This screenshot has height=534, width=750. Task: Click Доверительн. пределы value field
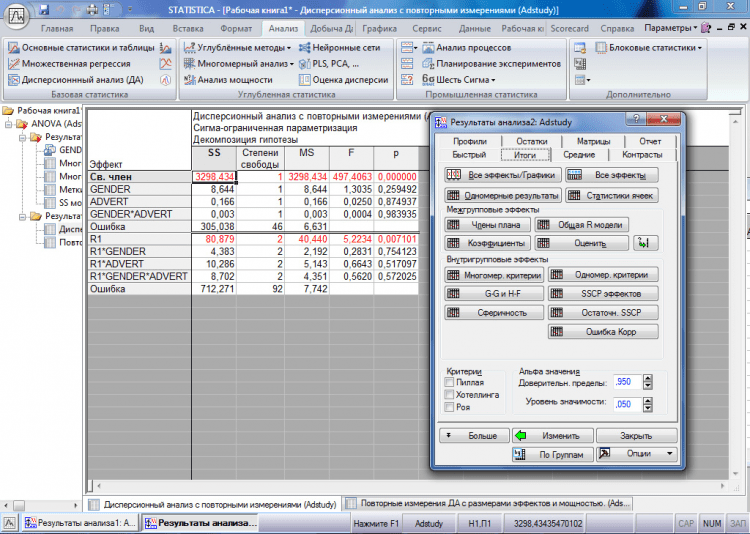pos(628,382)
